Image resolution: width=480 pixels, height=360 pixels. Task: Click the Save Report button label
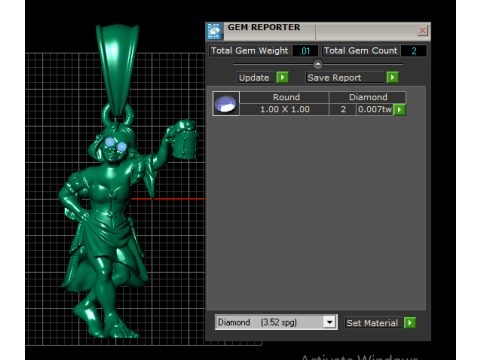pos(345,78)
